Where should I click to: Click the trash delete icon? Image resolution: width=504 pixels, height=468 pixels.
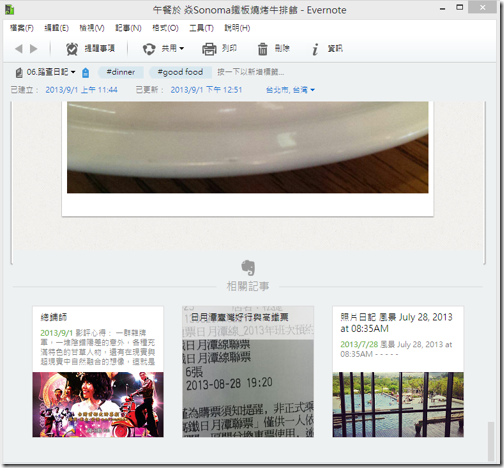[x=263, y=49]
